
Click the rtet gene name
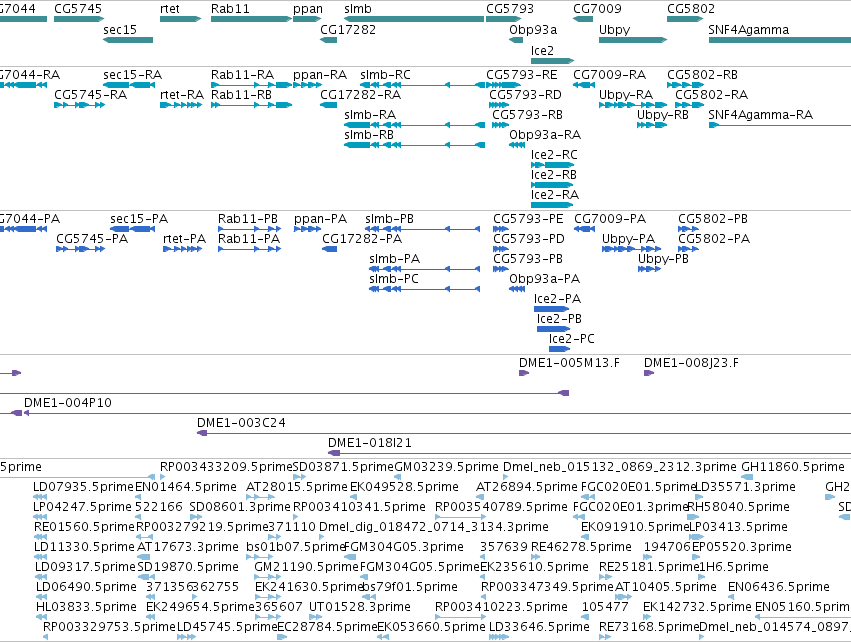[170, 9]
